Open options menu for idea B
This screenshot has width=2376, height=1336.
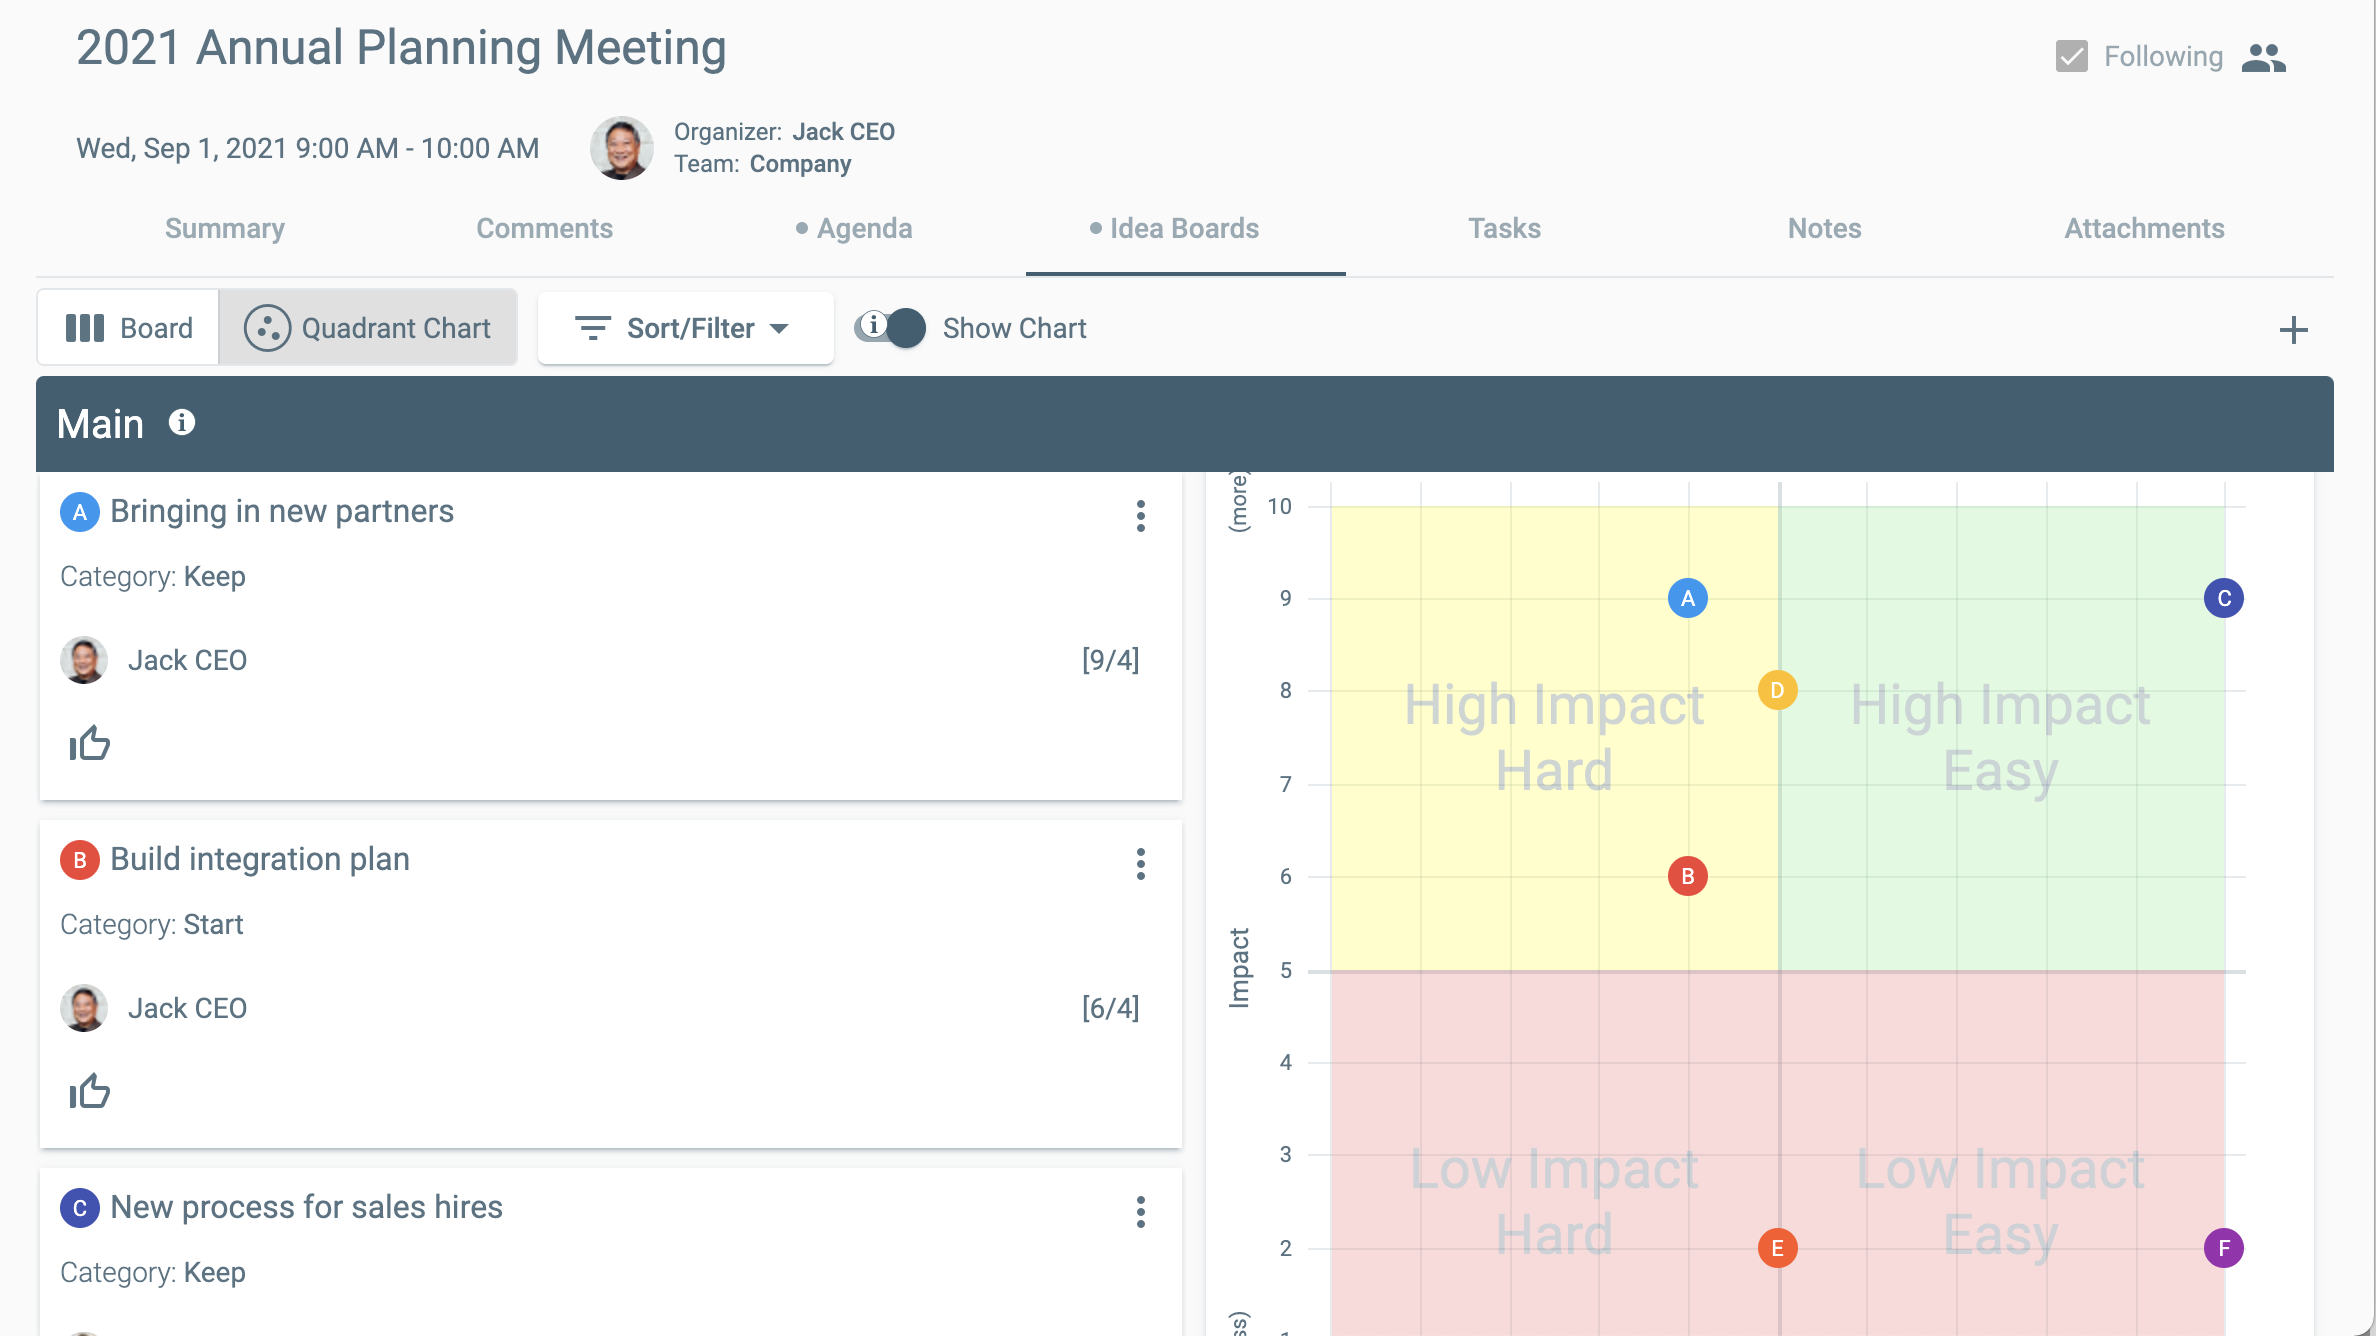tap(1141, 865)
